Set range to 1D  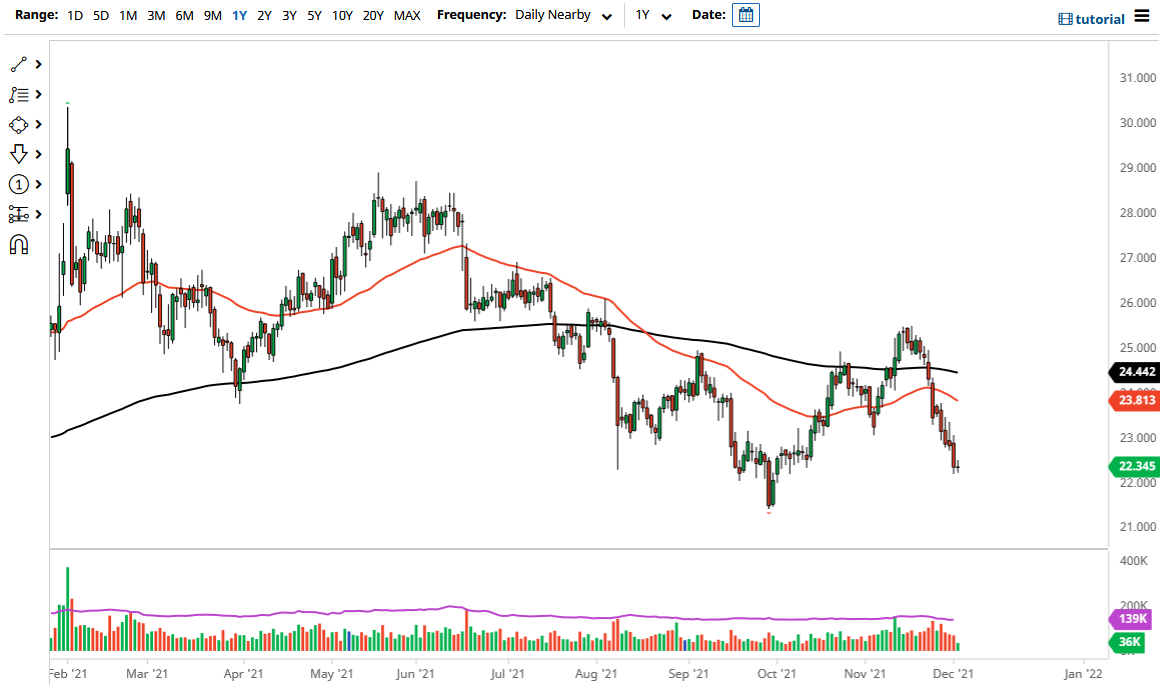(x=75, y=15)
